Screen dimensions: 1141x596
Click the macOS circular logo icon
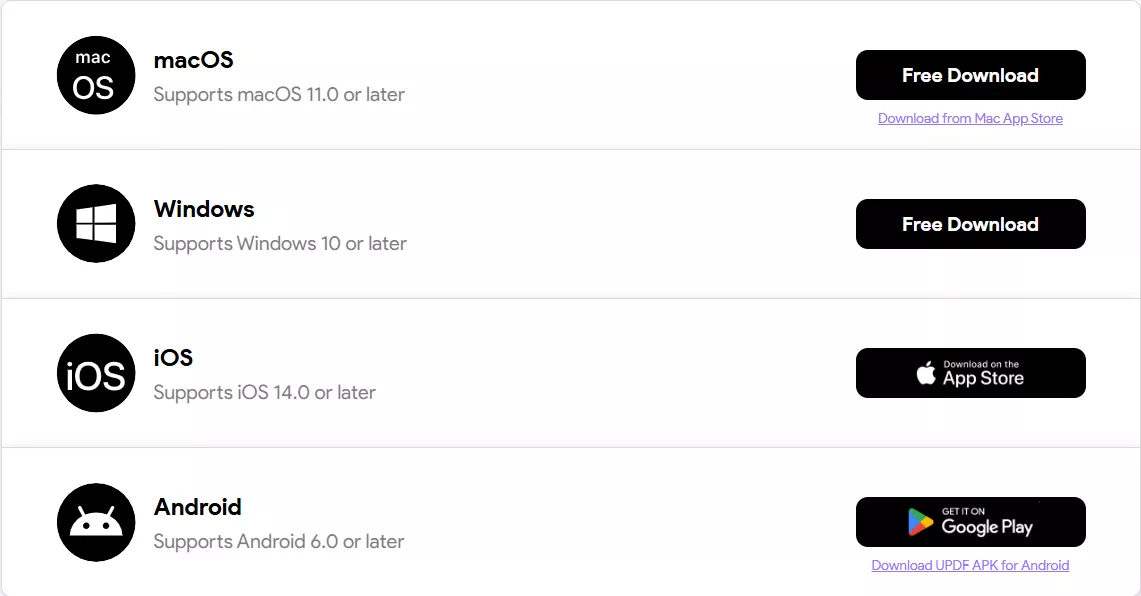96,75
